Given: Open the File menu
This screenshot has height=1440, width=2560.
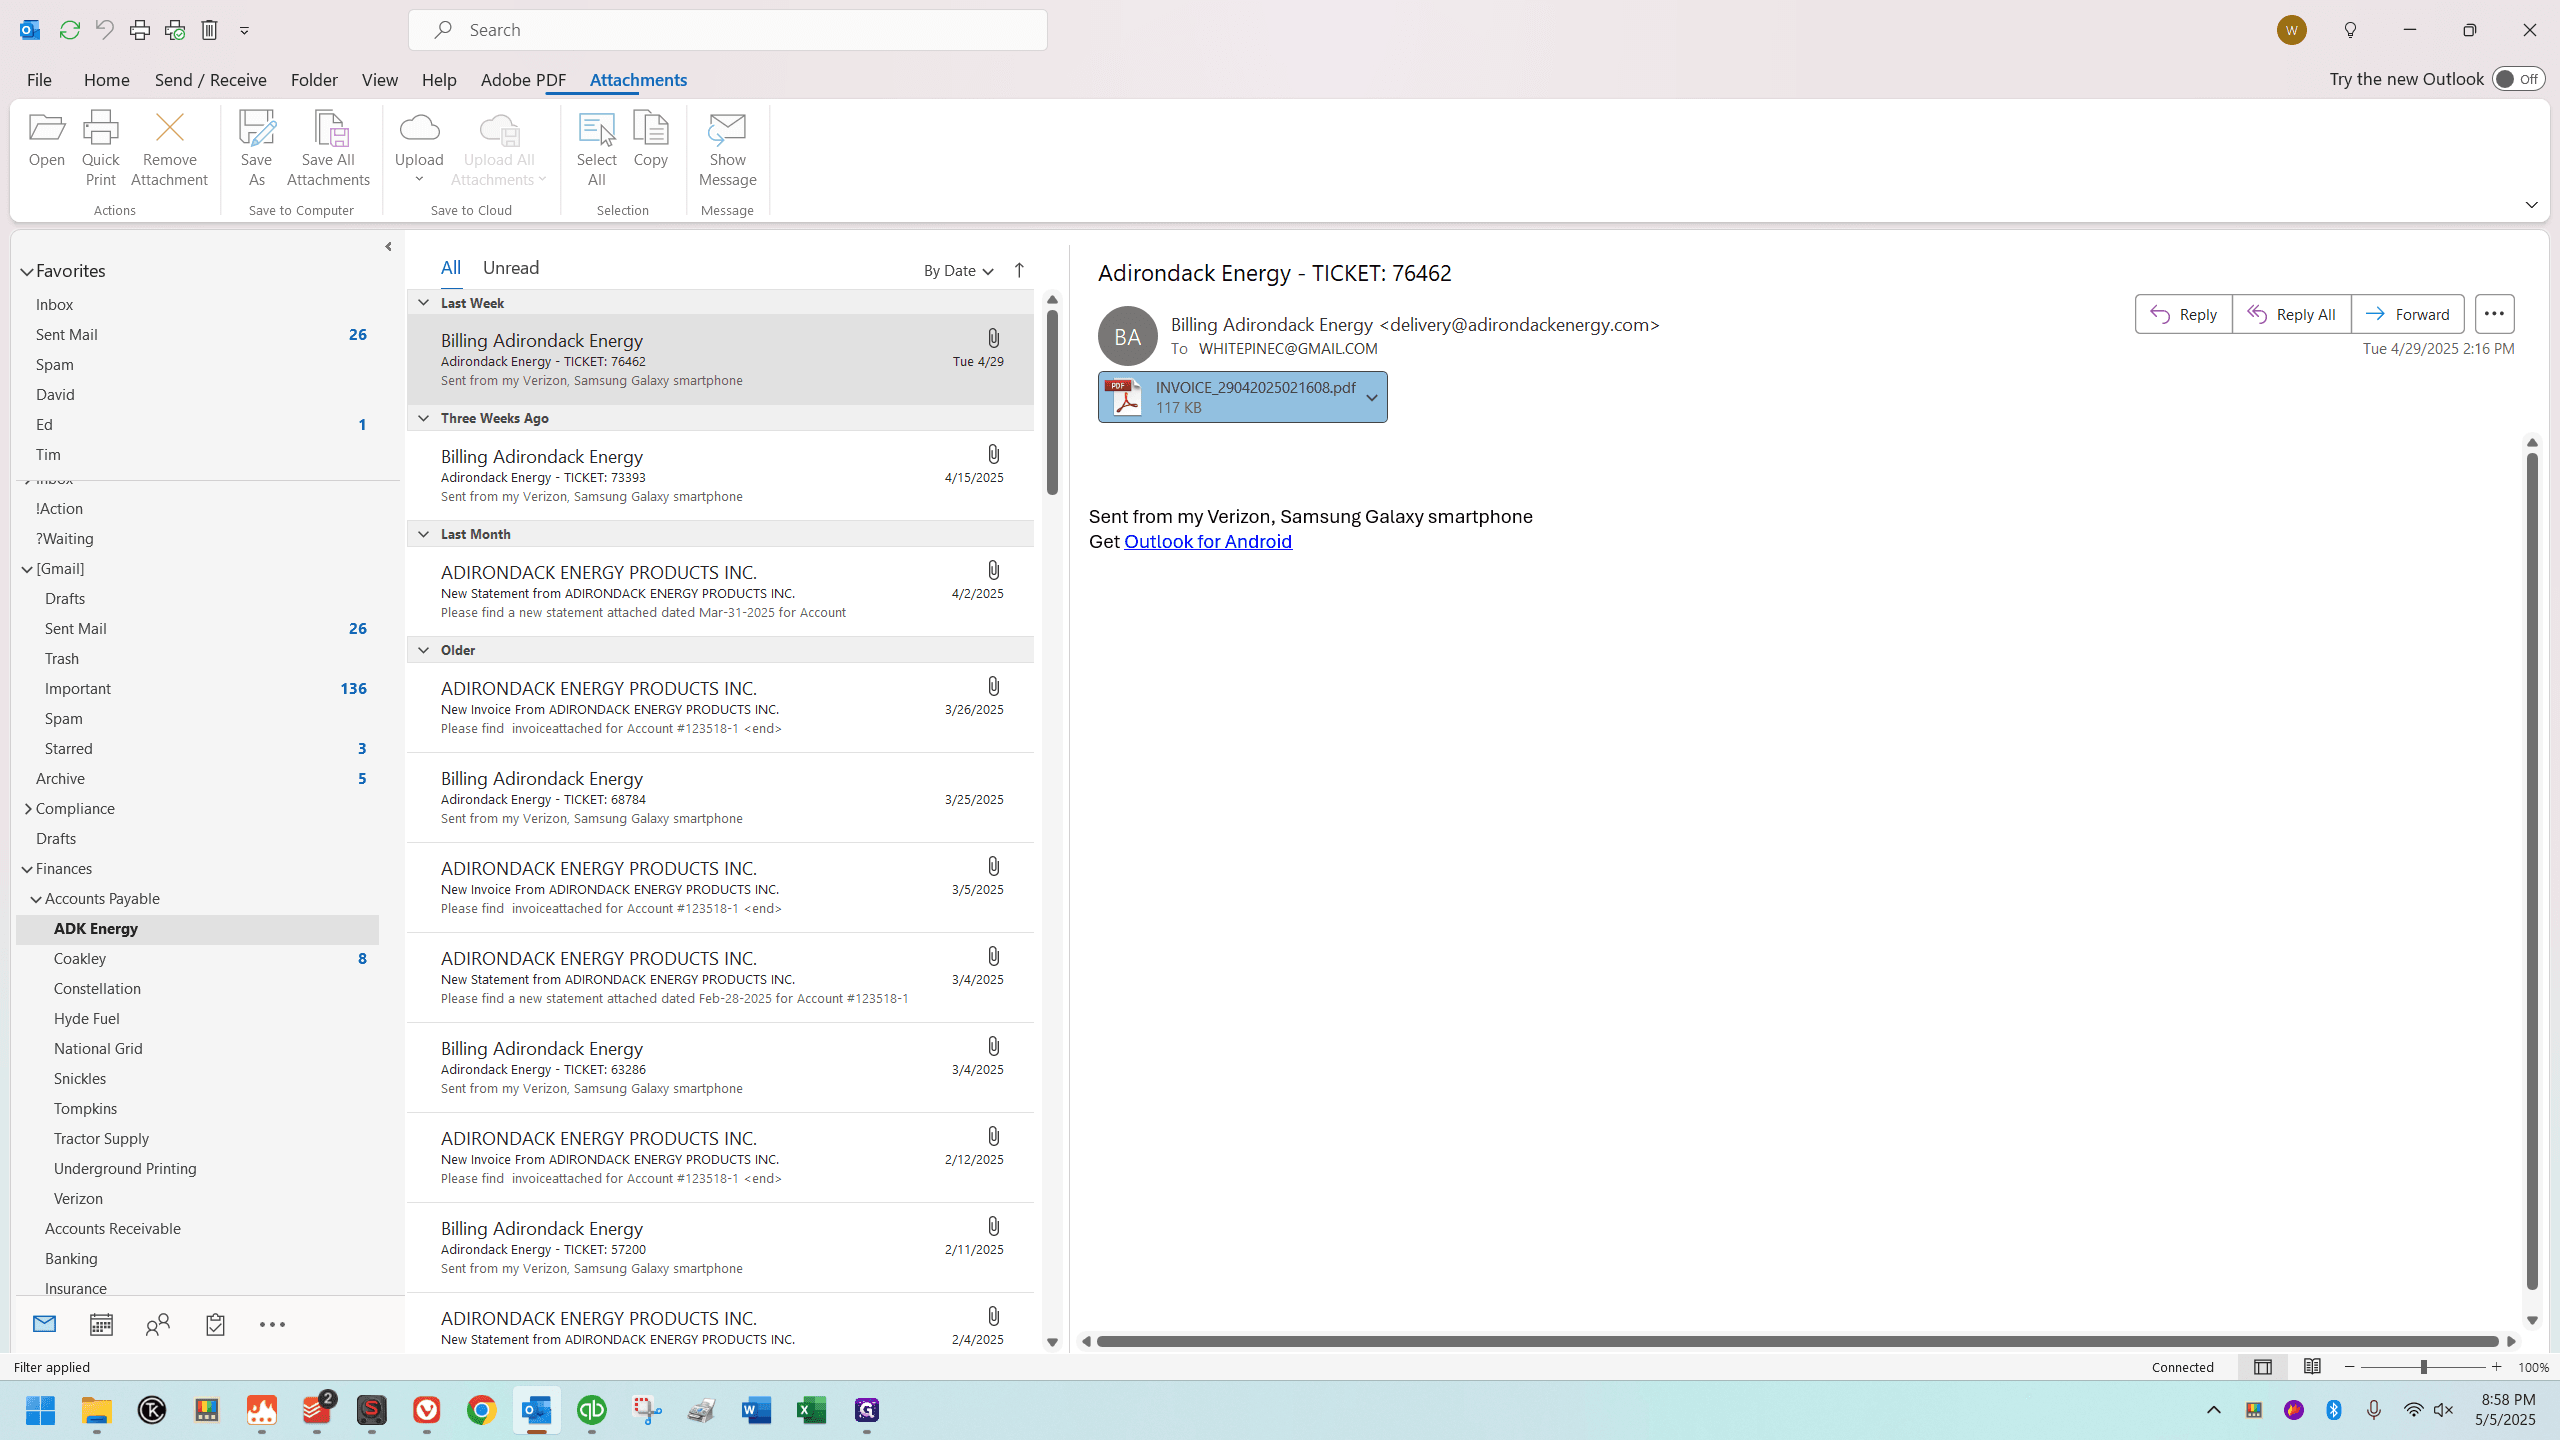Looking at the screenshot, I should tap(39, 80).
